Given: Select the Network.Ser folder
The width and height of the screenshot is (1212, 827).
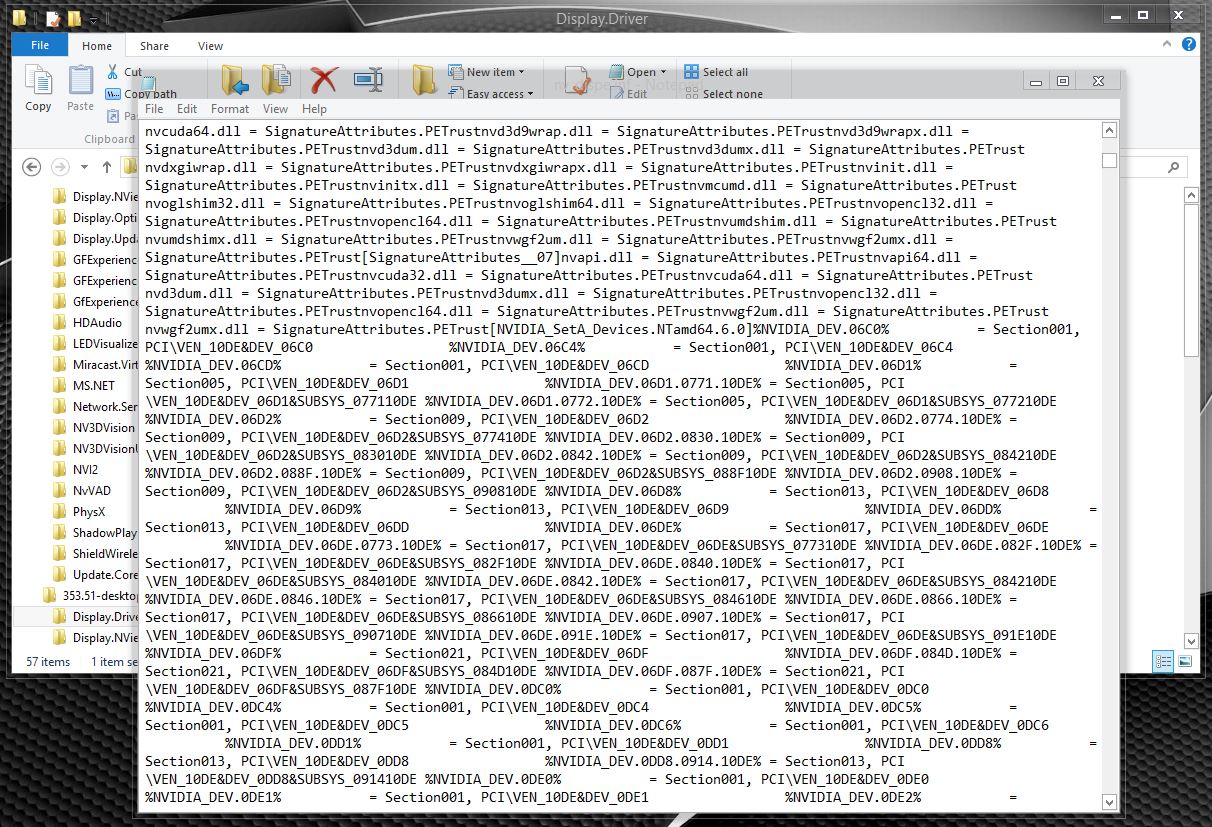Looking at the screenshot, I should 96,406.
